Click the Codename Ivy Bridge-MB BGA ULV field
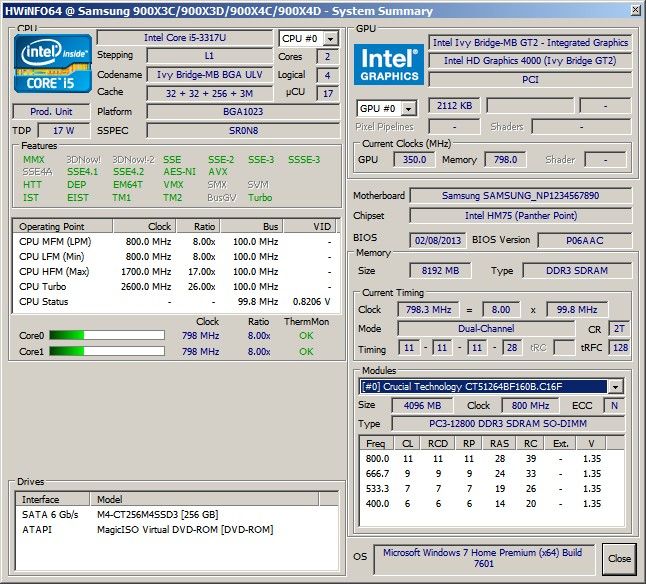 pyautogui.click(x=209, y=75)
